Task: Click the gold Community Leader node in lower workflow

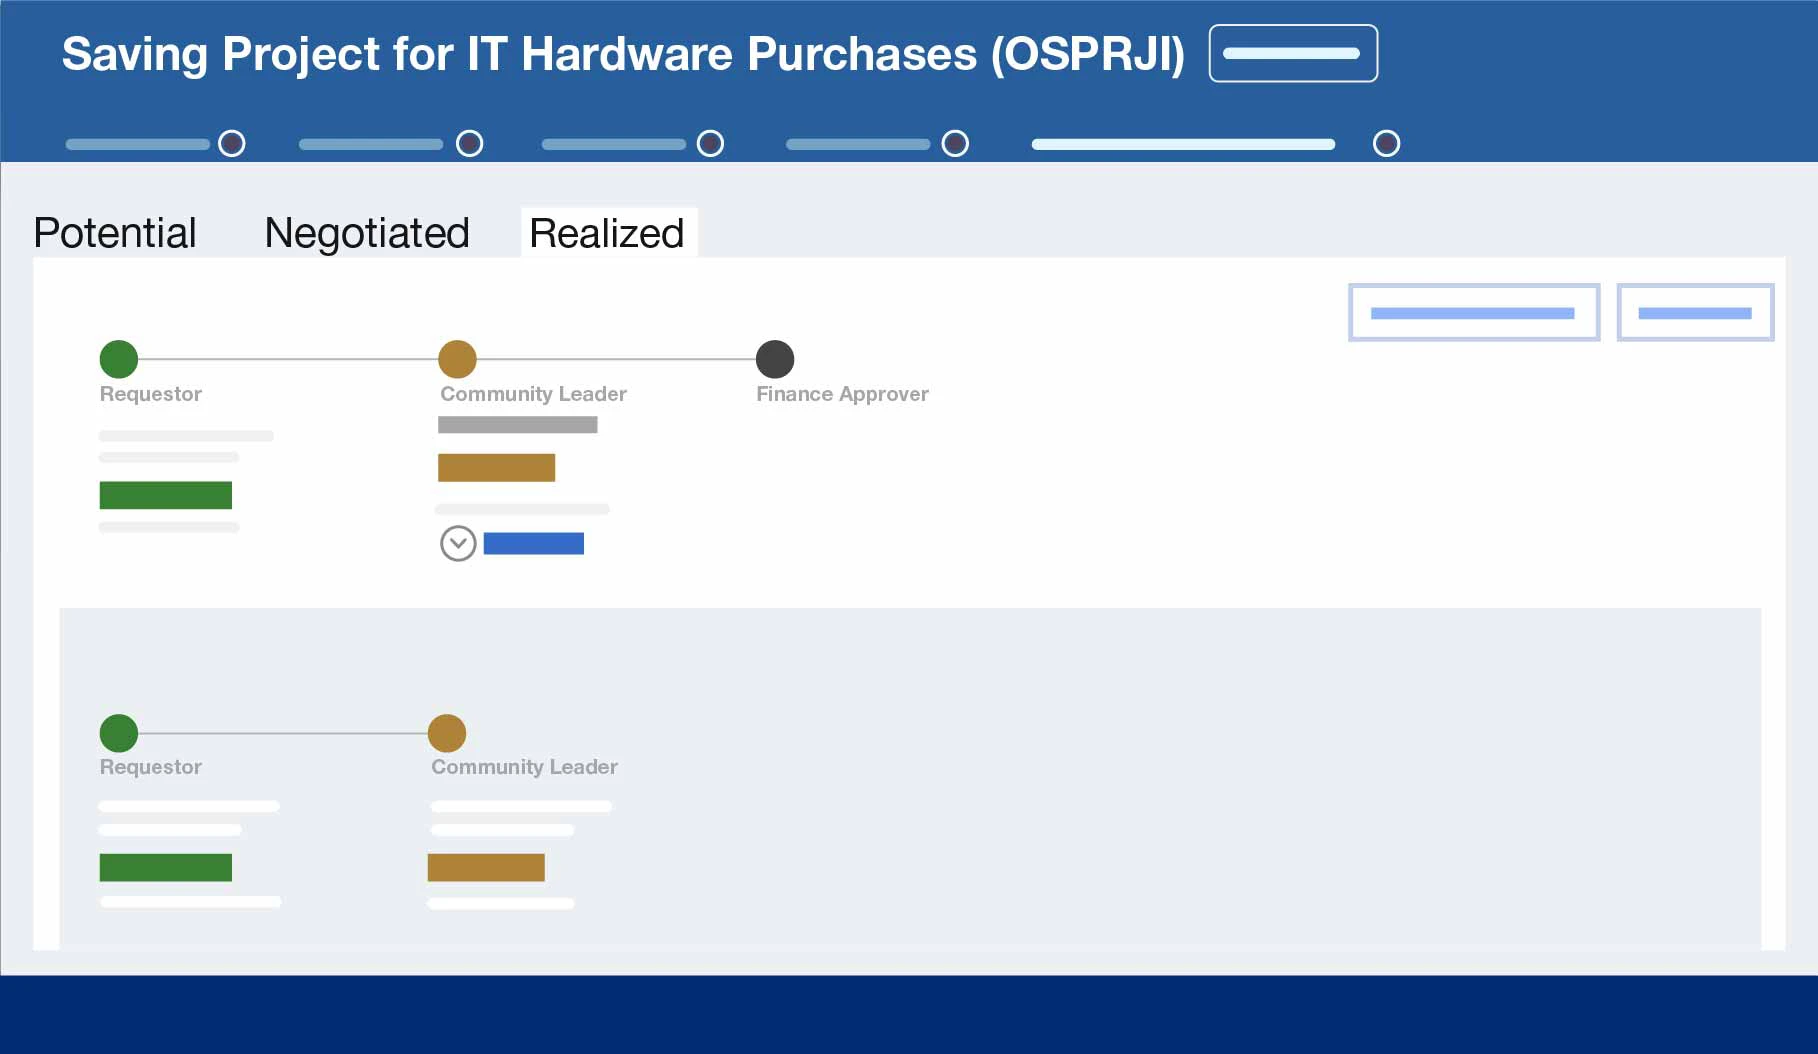Action: point(447,733)
